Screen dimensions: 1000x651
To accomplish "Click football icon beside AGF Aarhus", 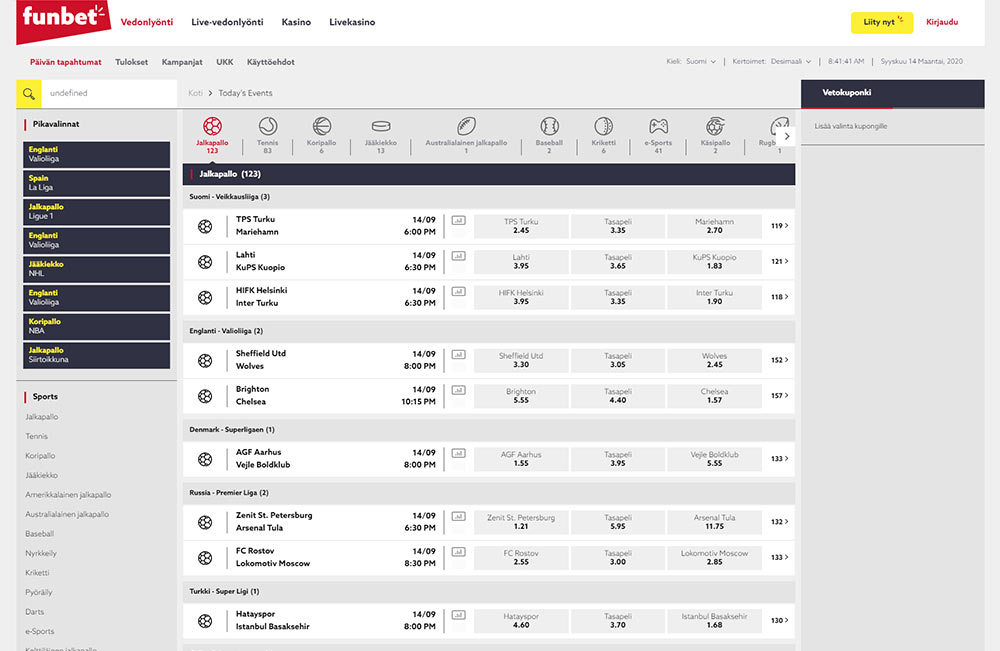I will [205, 459].
